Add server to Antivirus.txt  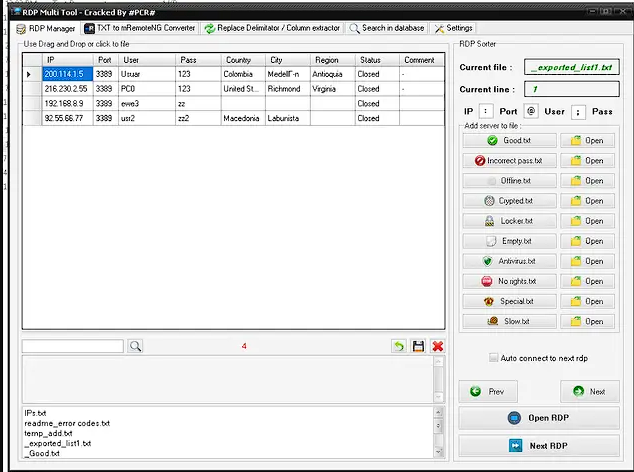coord(509,261)
